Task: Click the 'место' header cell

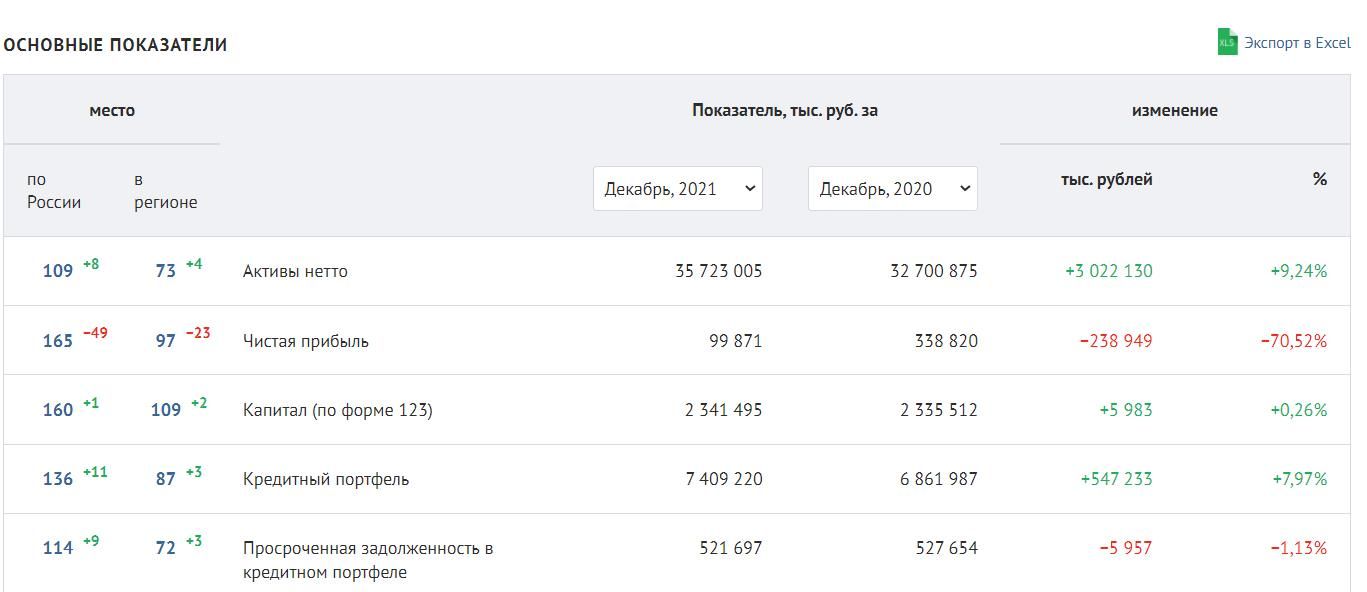Action: coord(112,110)
